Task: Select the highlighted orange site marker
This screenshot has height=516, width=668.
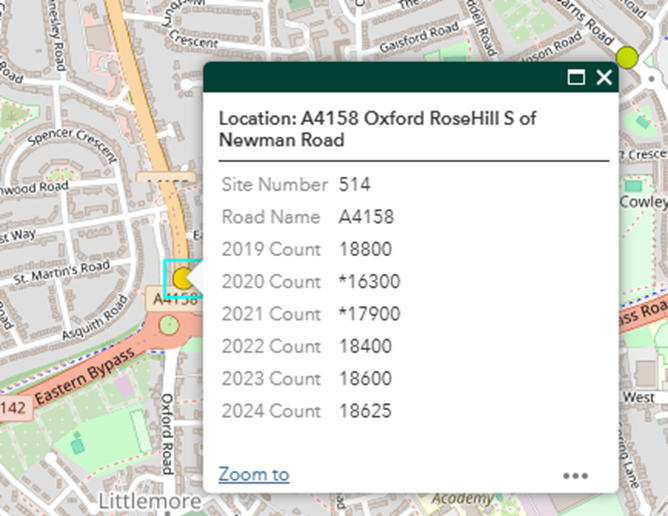Action: 182,278
